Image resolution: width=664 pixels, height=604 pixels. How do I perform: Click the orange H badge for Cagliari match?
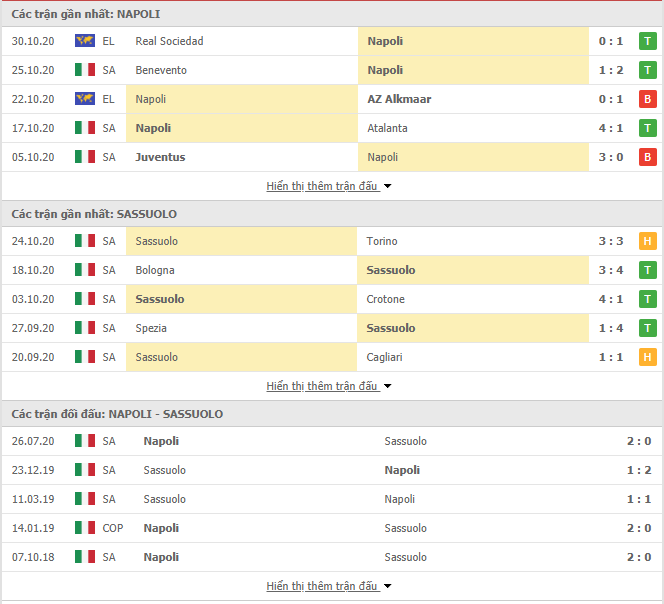647,357
